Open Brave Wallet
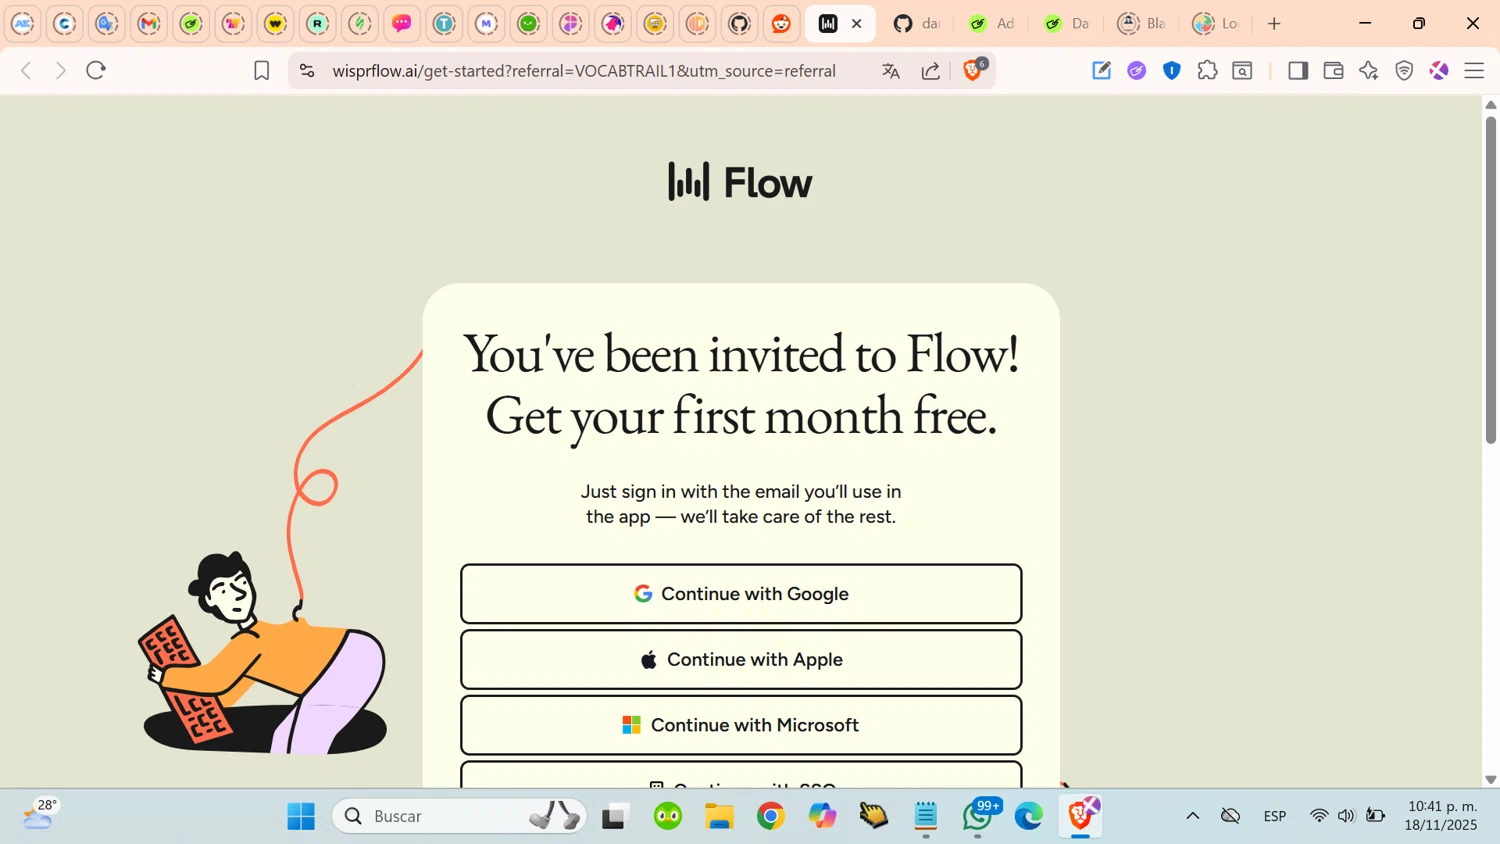The width and height of the screenshot is (1500, 844). [1333, 70]
